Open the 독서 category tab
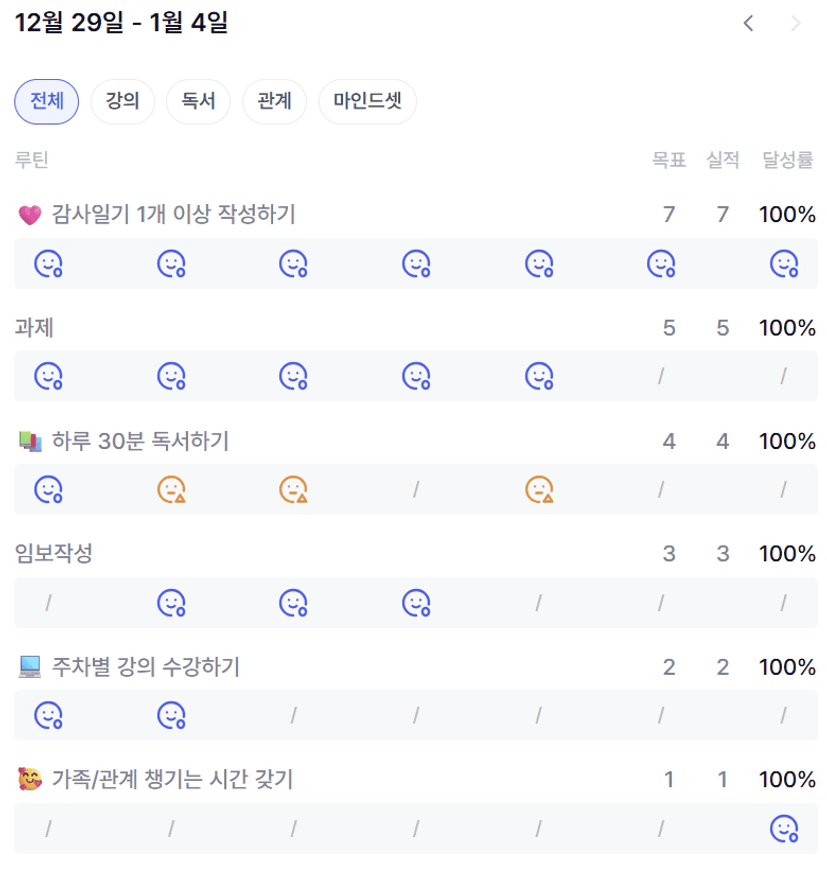This screenshot has width=827, height=887. coord(198,101)
